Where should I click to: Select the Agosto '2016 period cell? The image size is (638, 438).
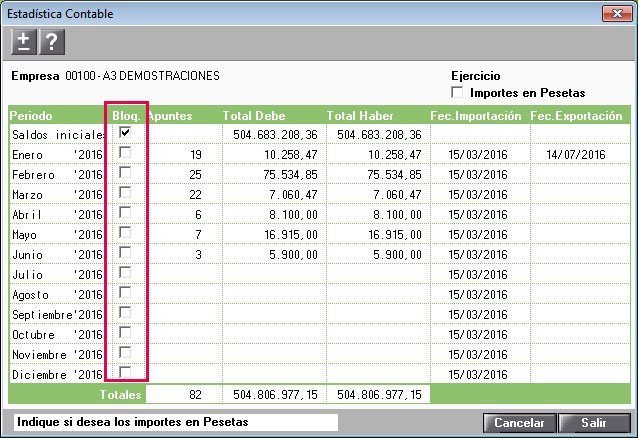(57, 295)
